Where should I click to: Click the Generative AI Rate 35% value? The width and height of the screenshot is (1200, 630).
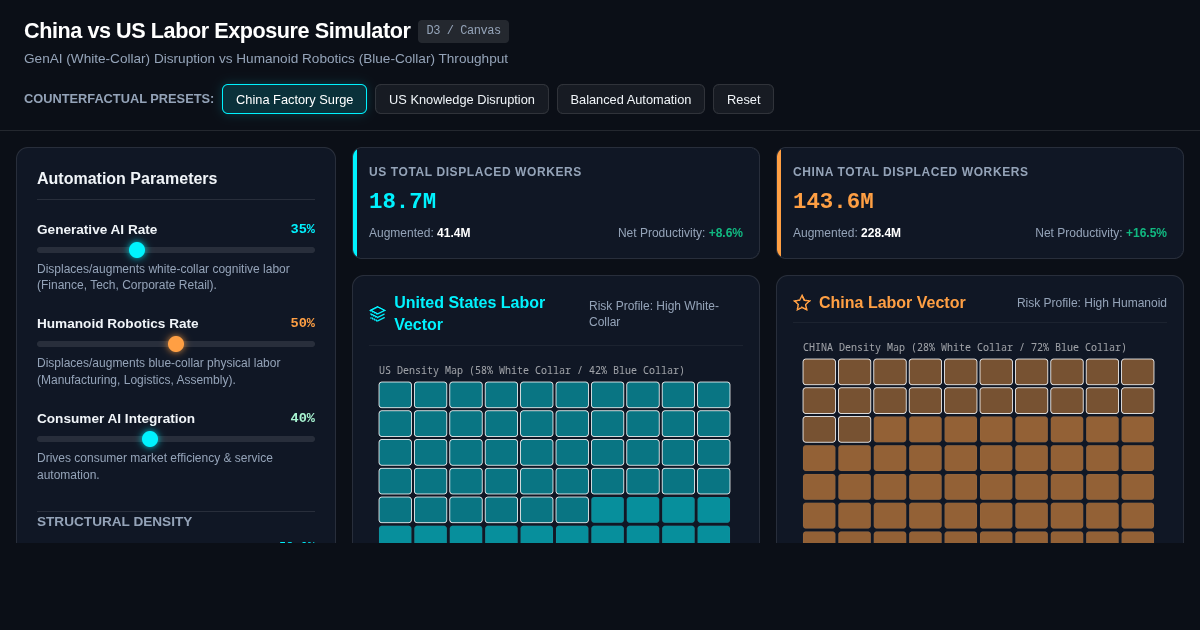(x=303, y=229)
